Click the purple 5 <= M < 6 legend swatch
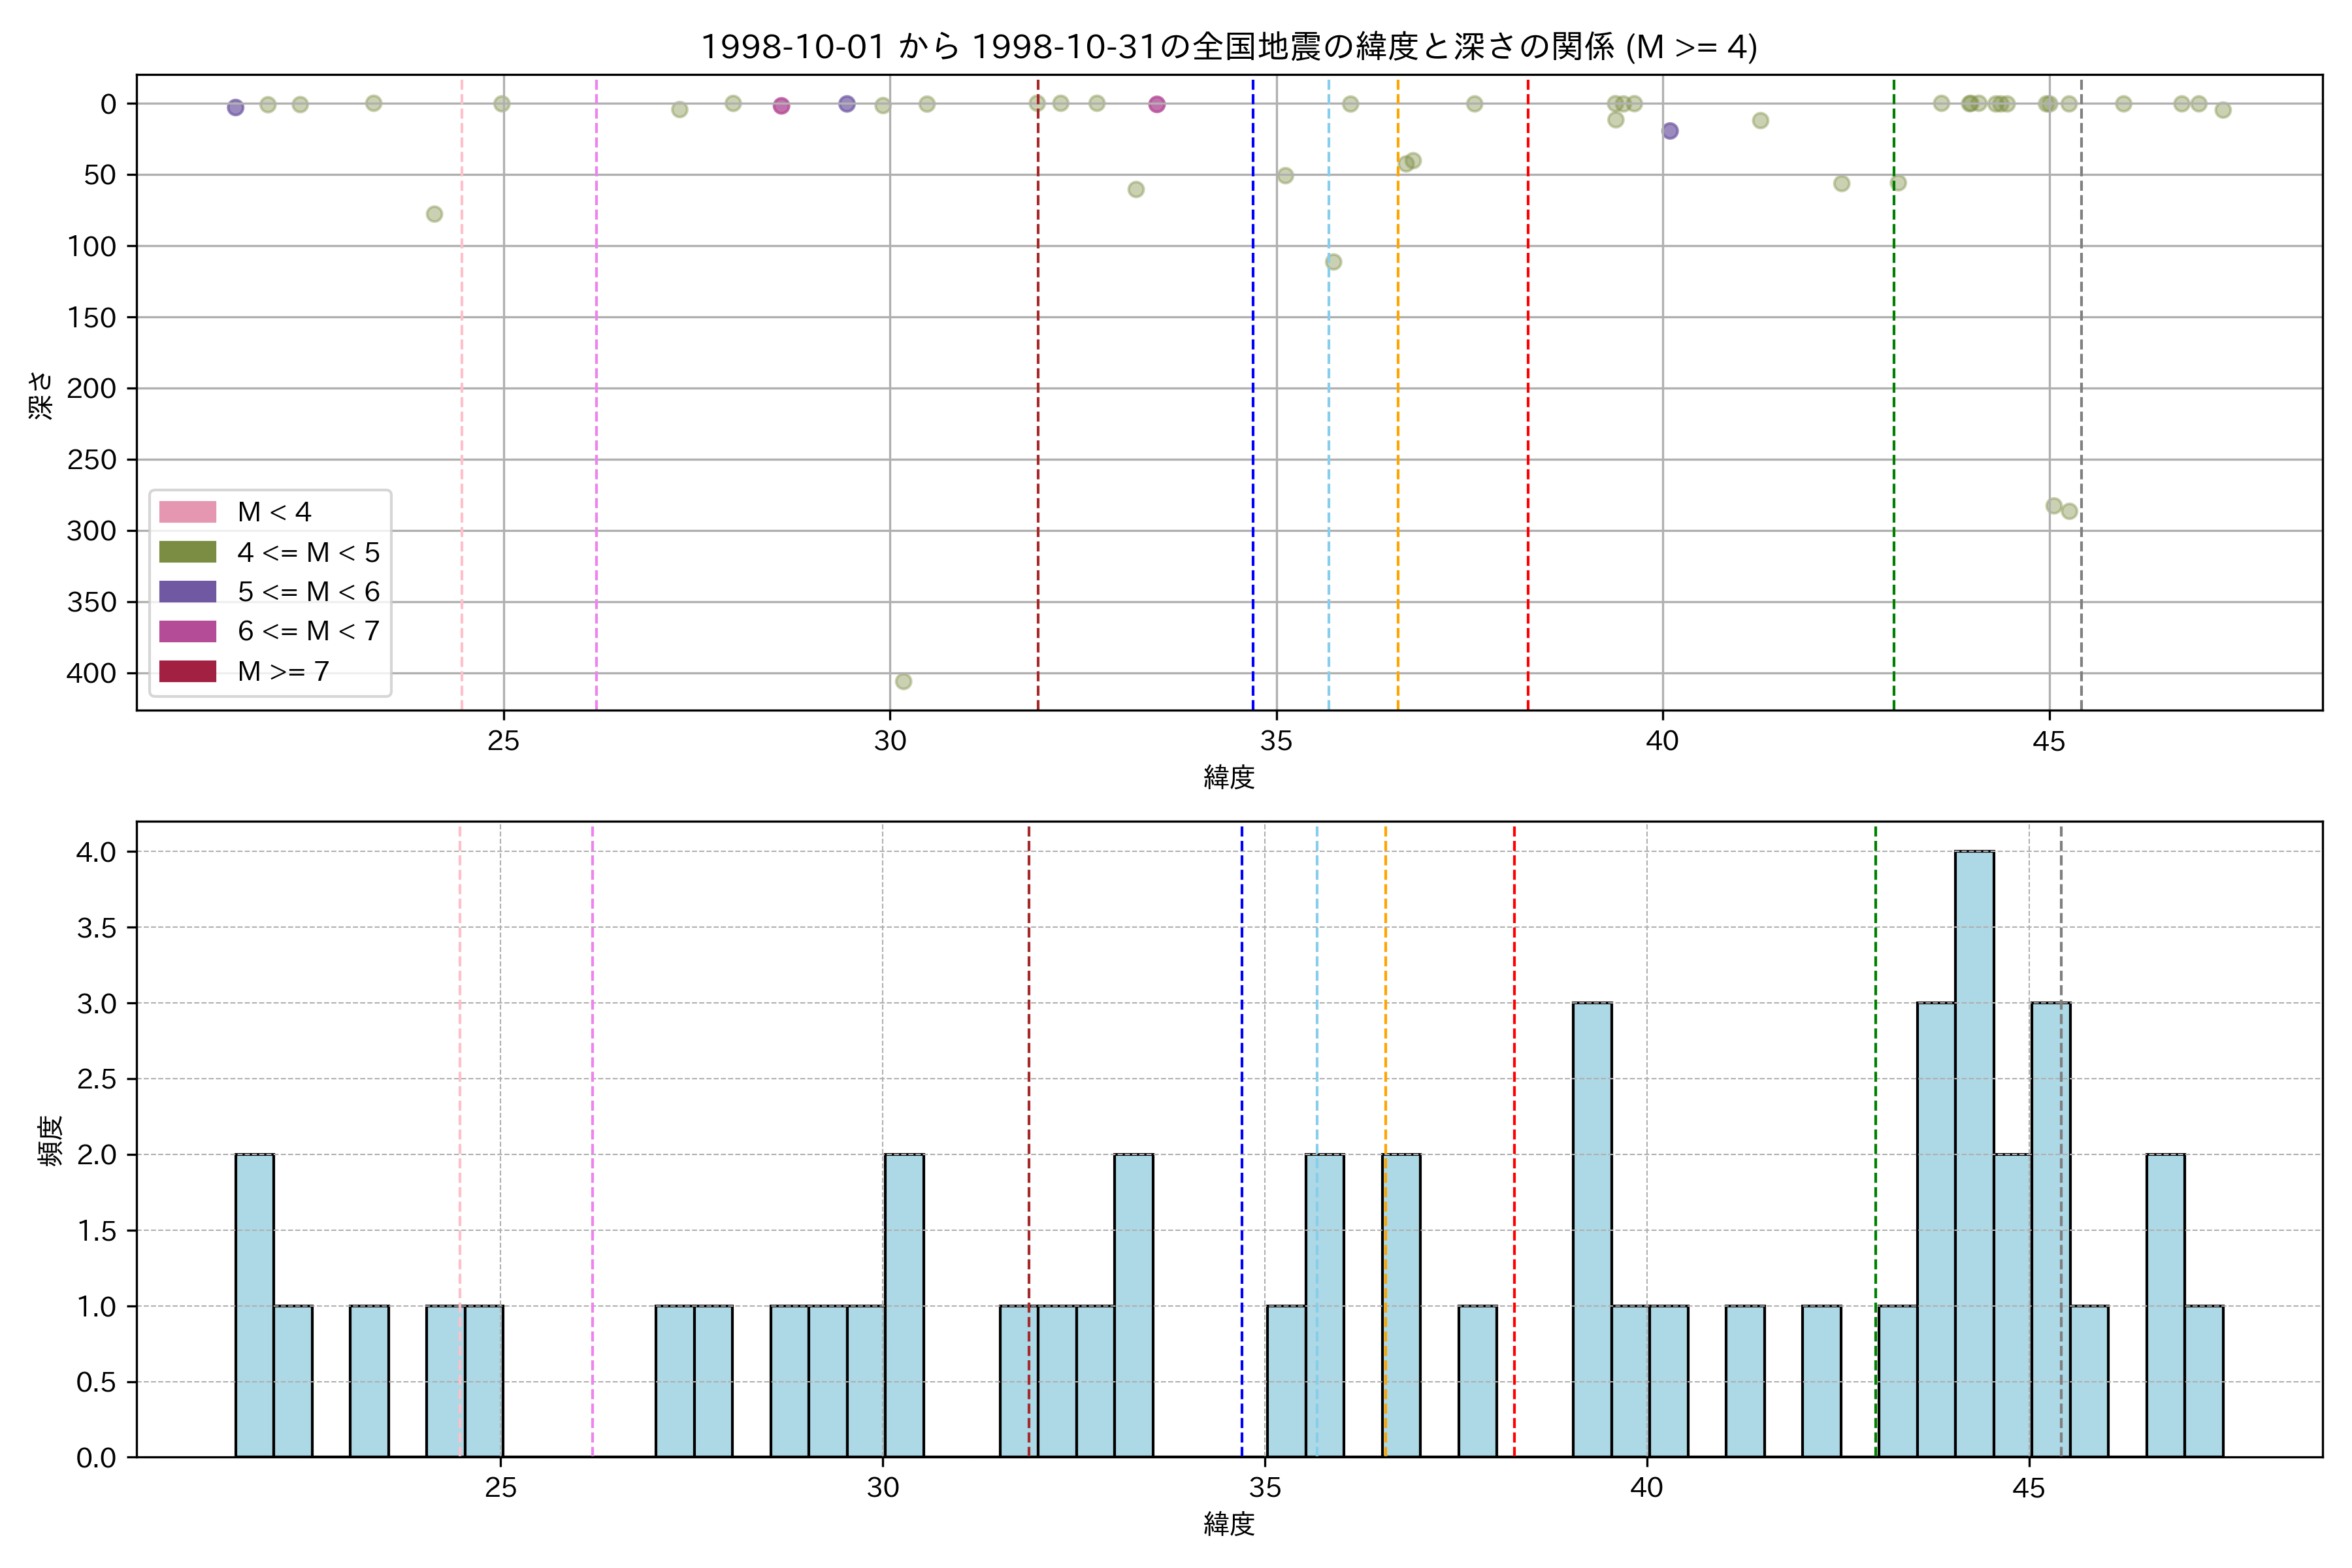Image resolution: width=2352 pixels, height=1568 pixels. pyautogui.click(x=187, y=591)
